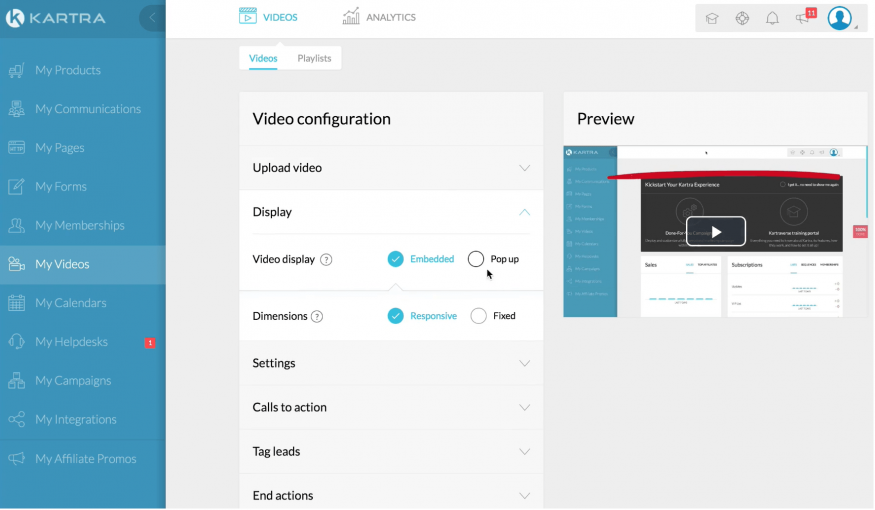Click the End actions section title
This screenshot has width=875, height=510.
coord(282,495)
